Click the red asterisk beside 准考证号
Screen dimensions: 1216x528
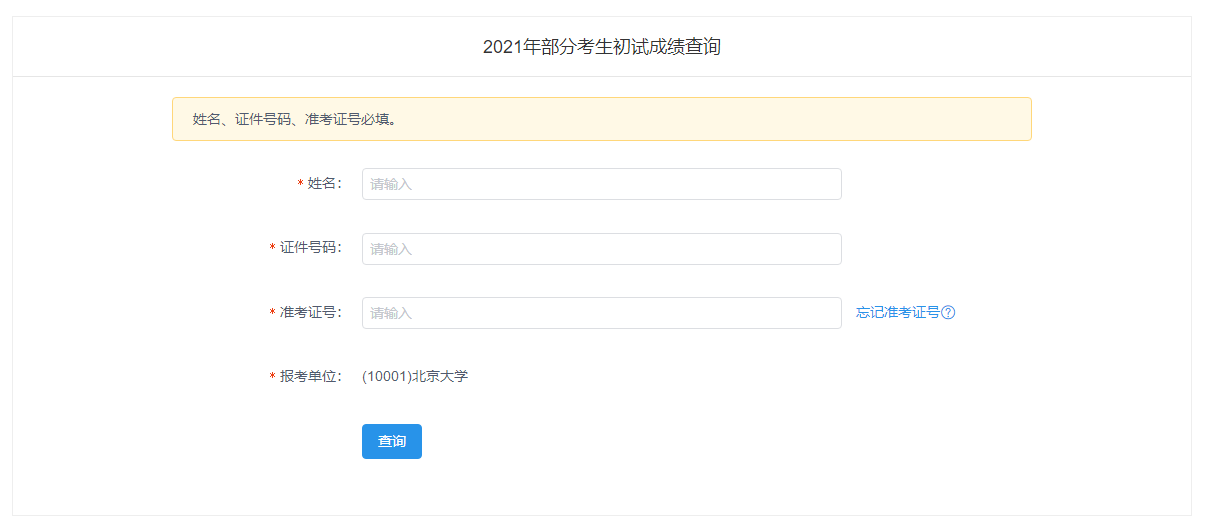272,312
